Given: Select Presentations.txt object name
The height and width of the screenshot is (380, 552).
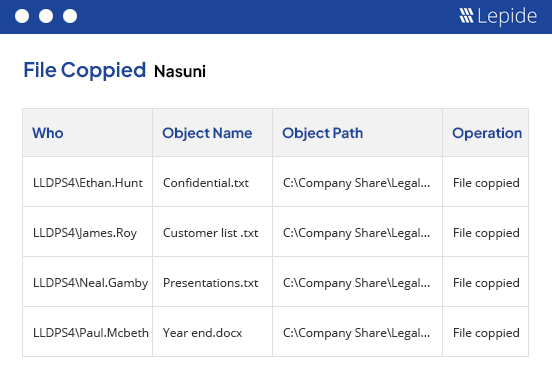Looking at the screenshot, I should (x=211, y=283).
